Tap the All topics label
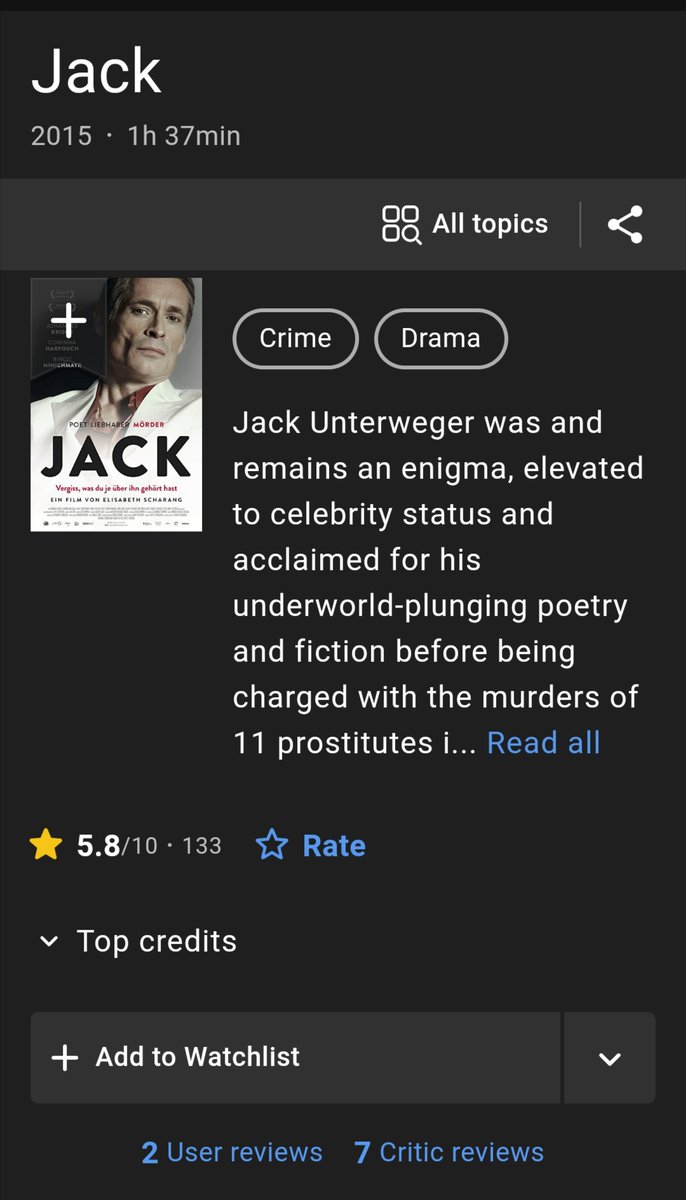Image resolution: width=686 pixels, height=1200 pixels. click(x=490, y=224)
